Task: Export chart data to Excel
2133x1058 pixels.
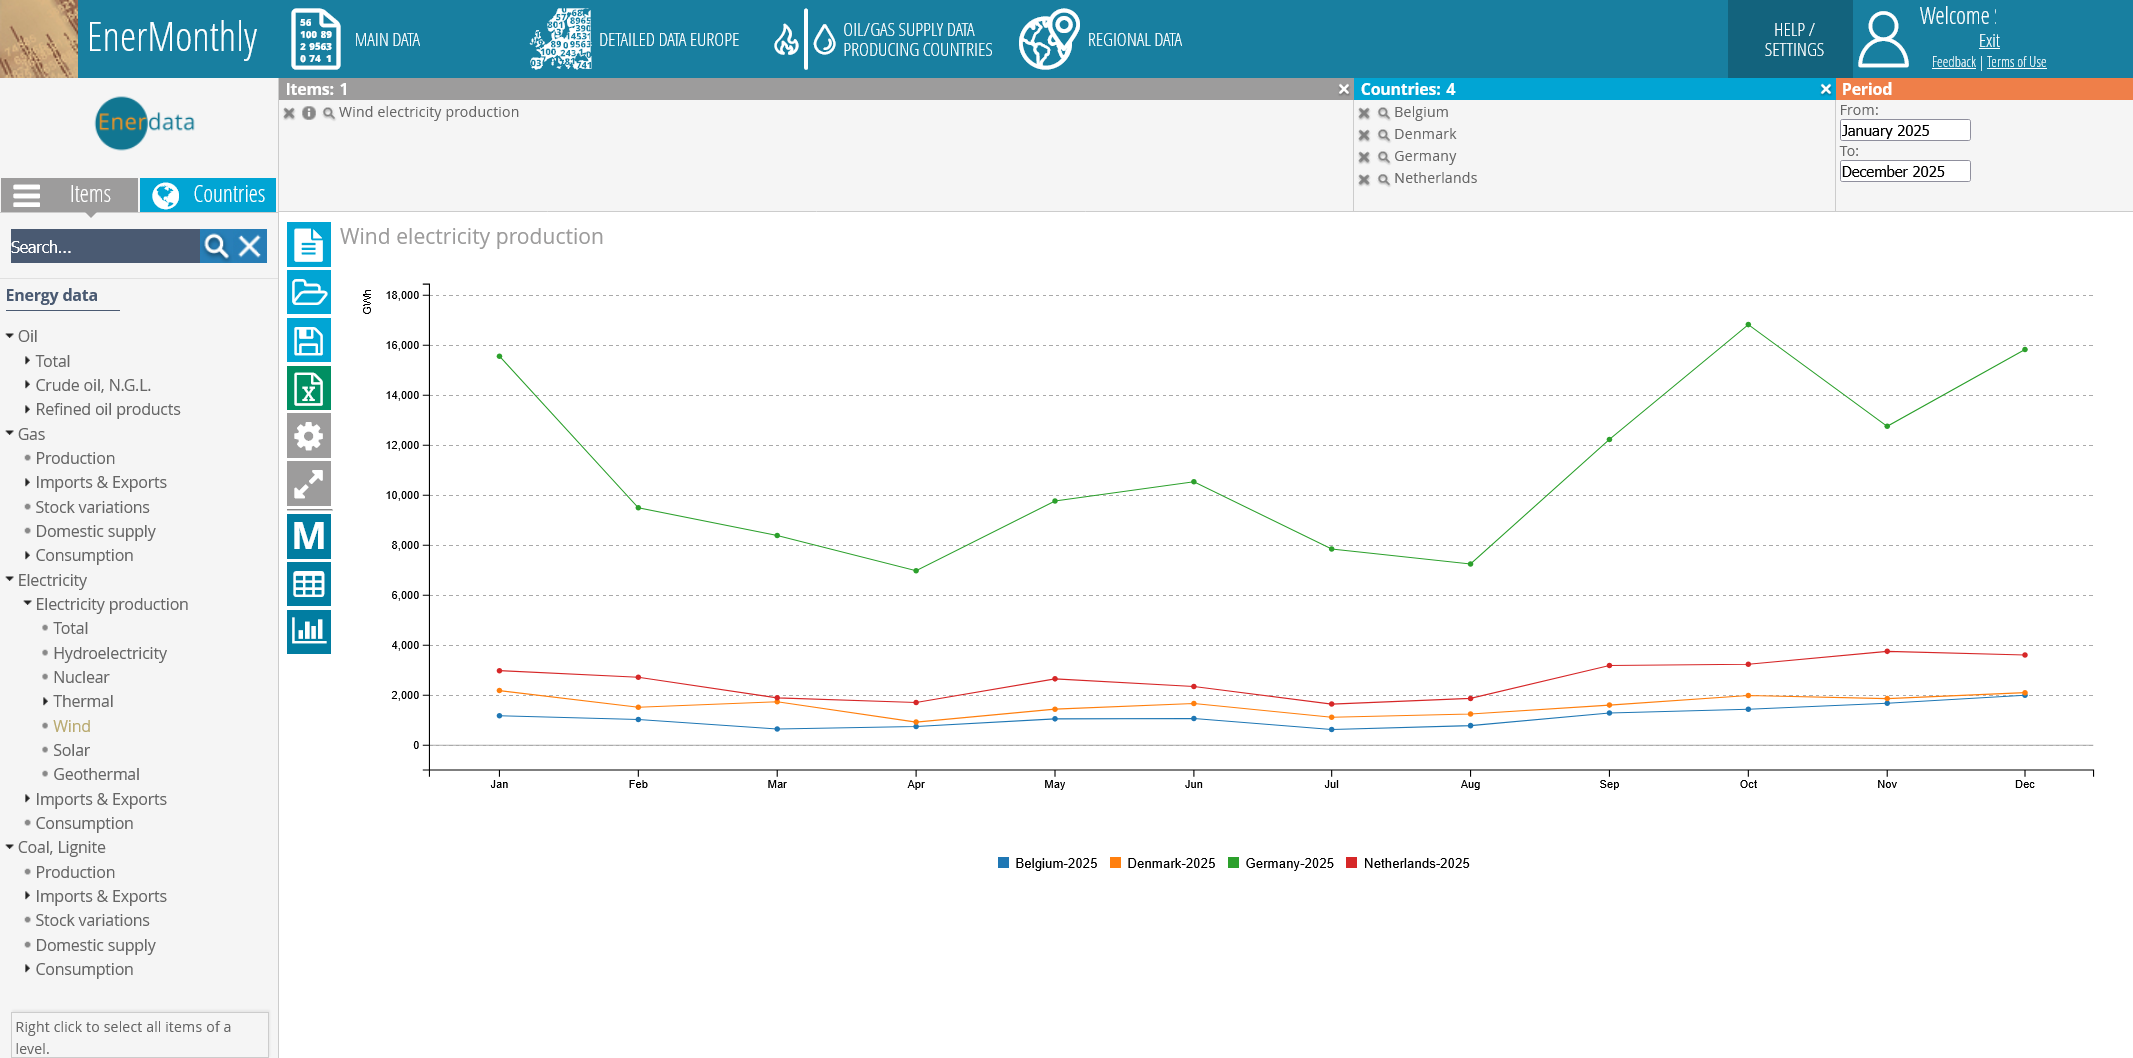Action: (308, 389)
